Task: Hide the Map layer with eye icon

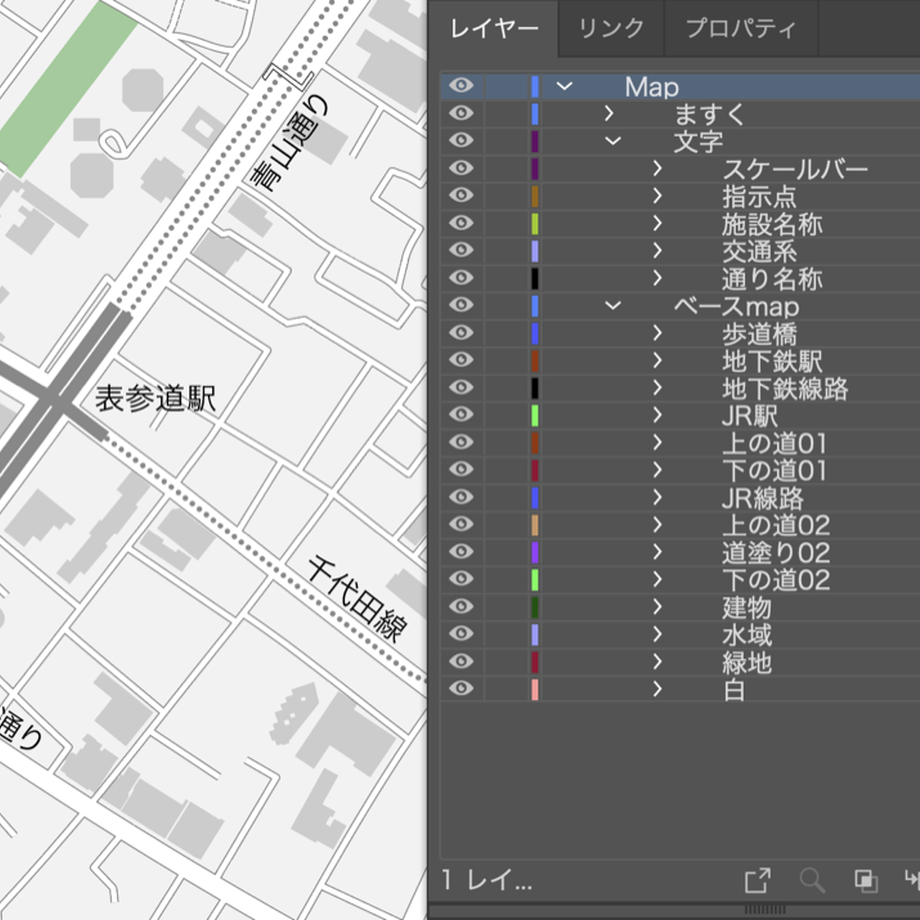Action: pos(461,86)
